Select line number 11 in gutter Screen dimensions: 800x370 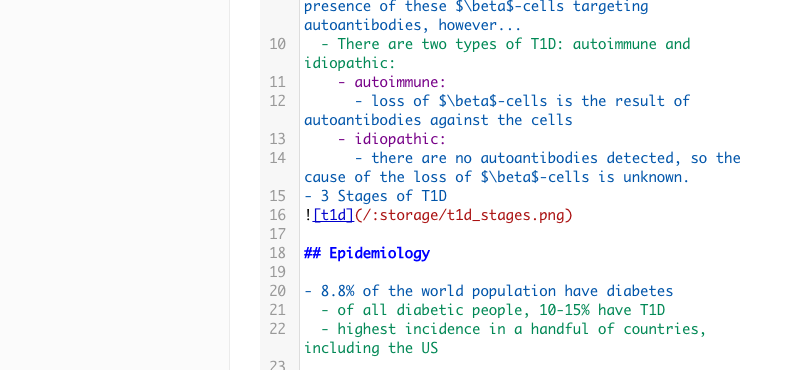278,82
